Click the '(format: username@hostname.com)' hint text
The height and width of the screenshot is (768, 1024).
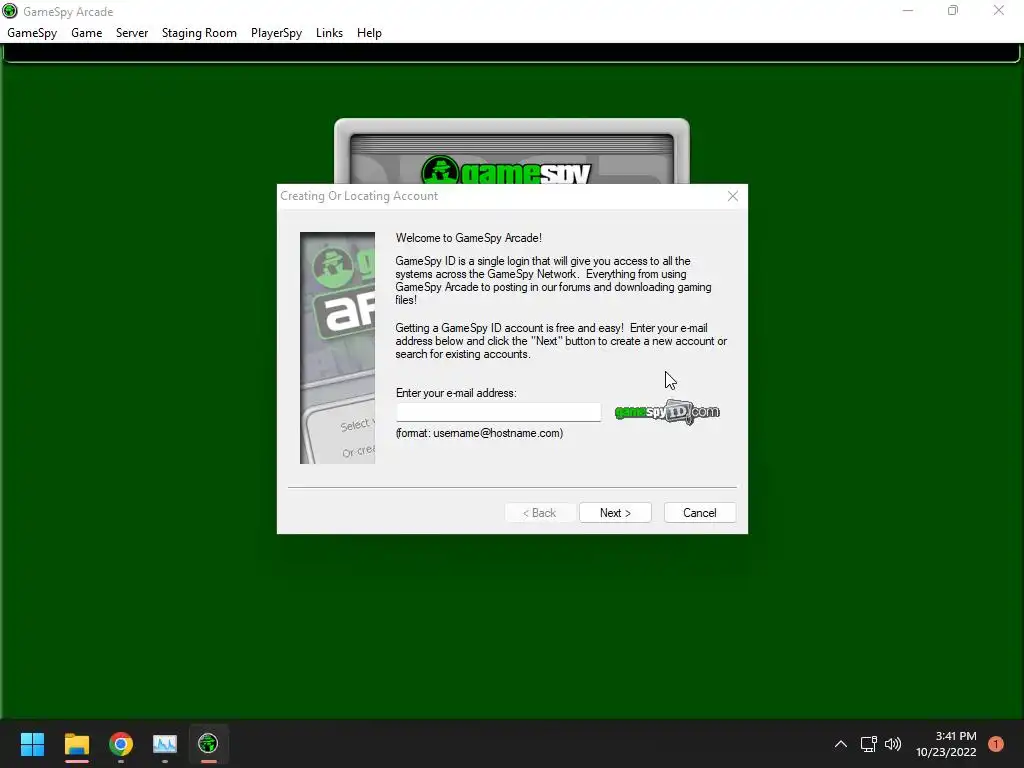point(479,433)
